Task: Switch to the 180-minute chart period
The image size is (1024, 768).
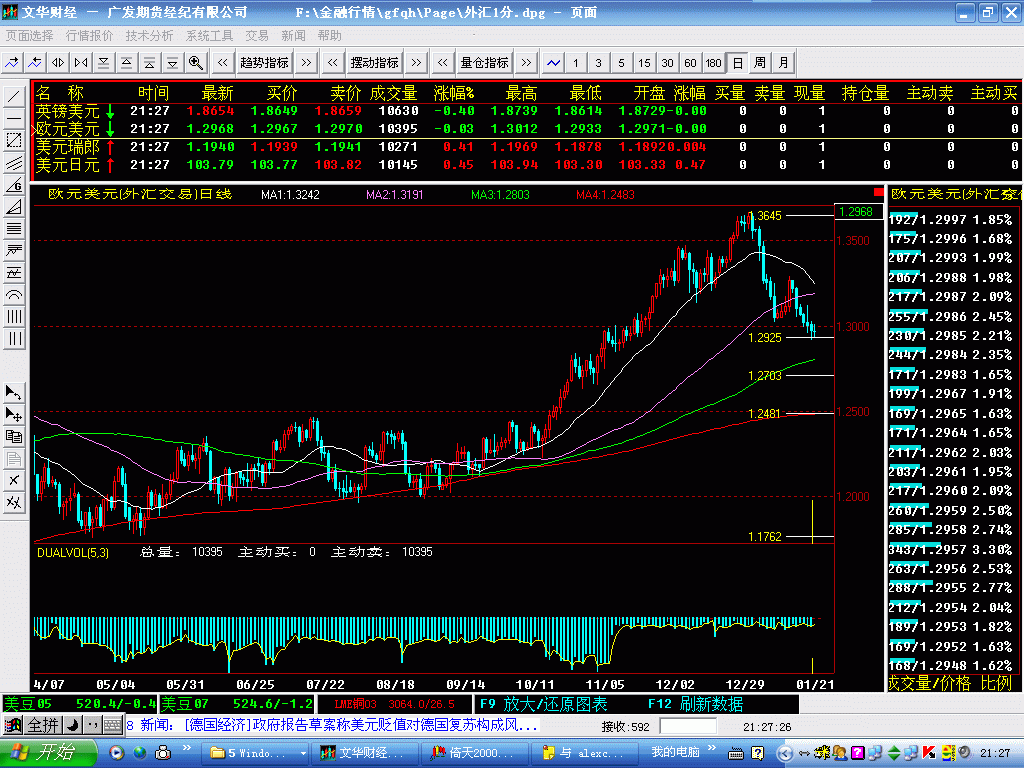Action: pyautogui.click(x=713, y=63)
